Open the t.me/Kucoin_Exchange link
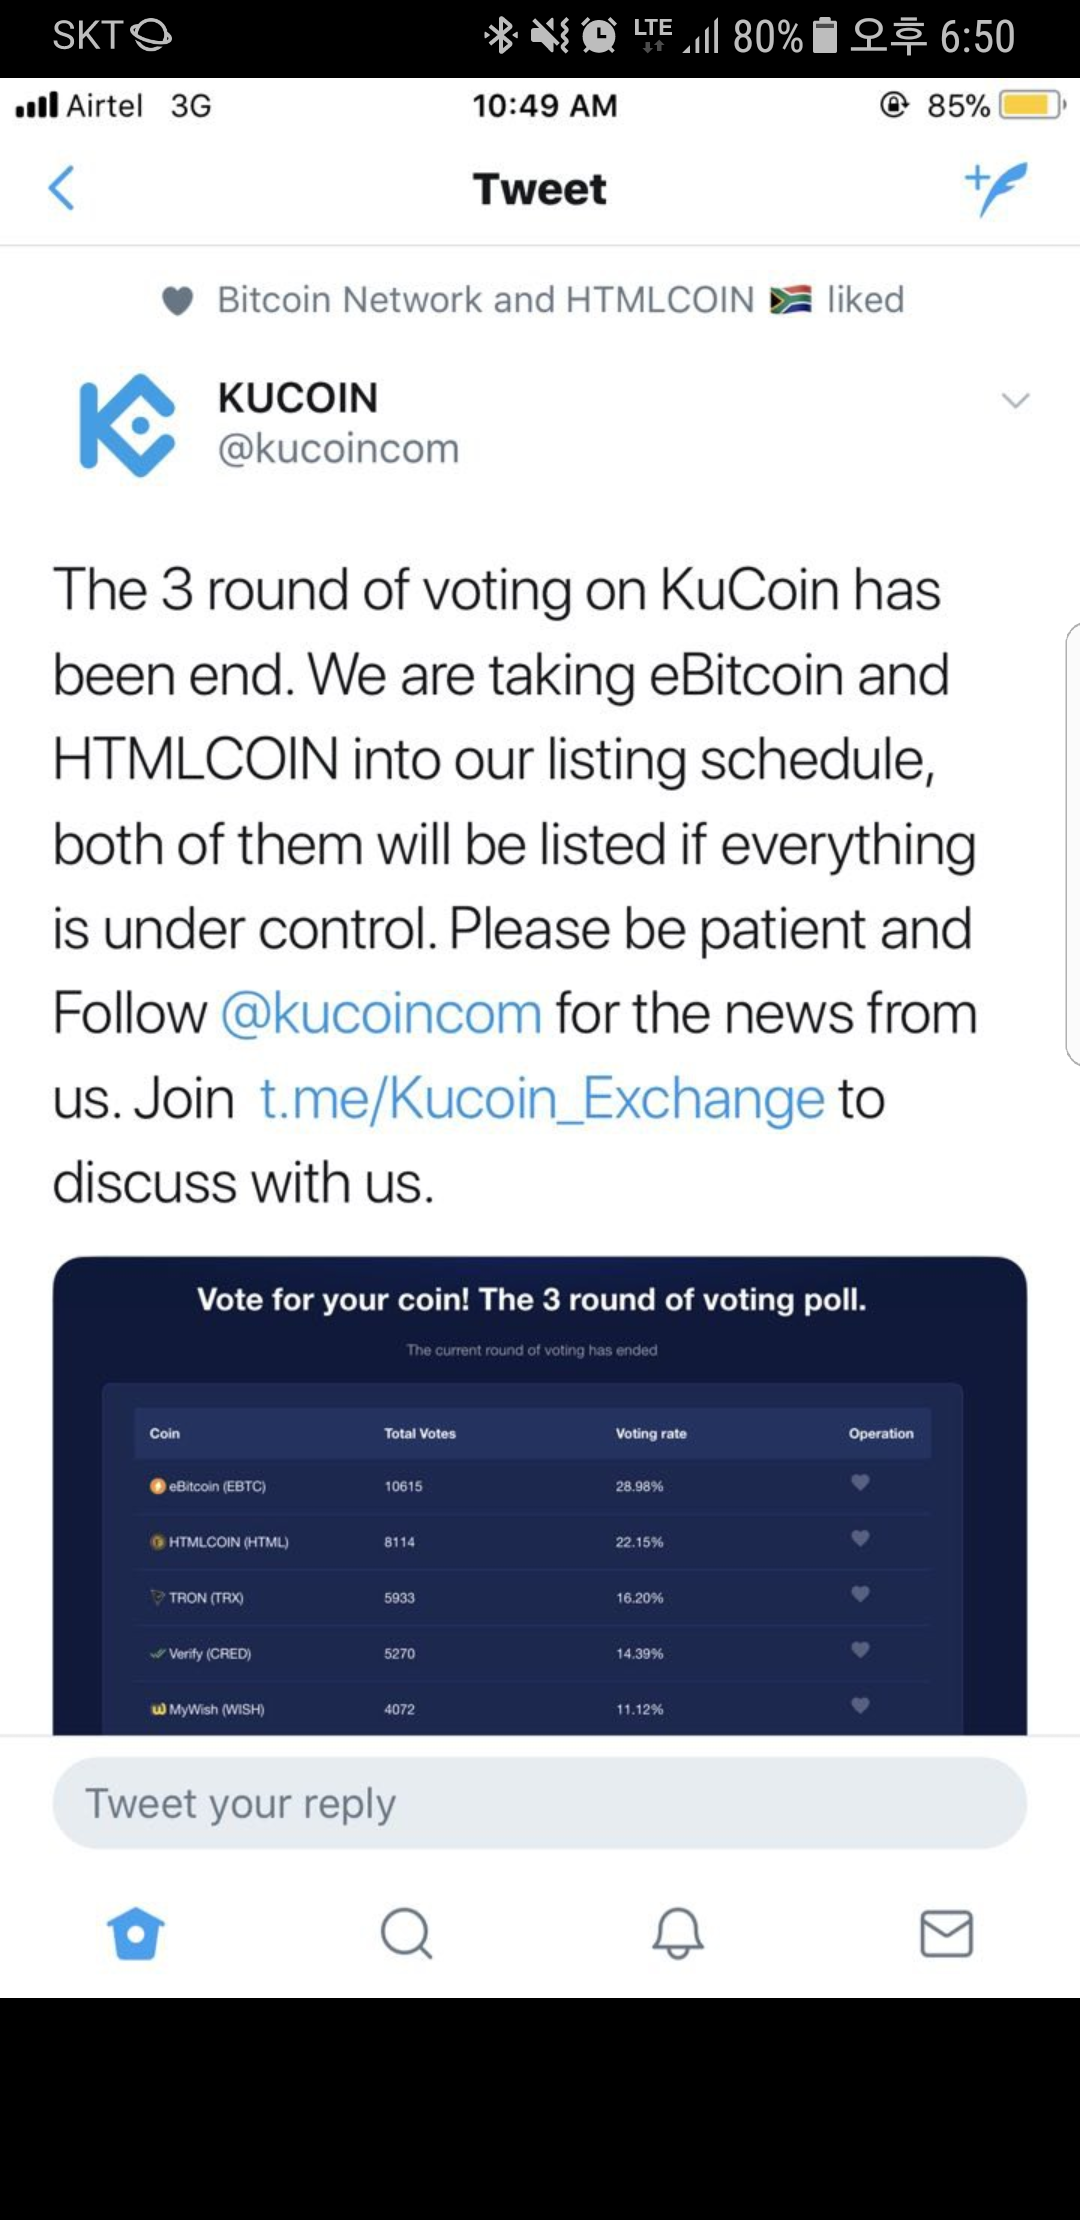The width and height of the screenshot is (1080, 2220). pyautogui.click(x=542, y=1098)
